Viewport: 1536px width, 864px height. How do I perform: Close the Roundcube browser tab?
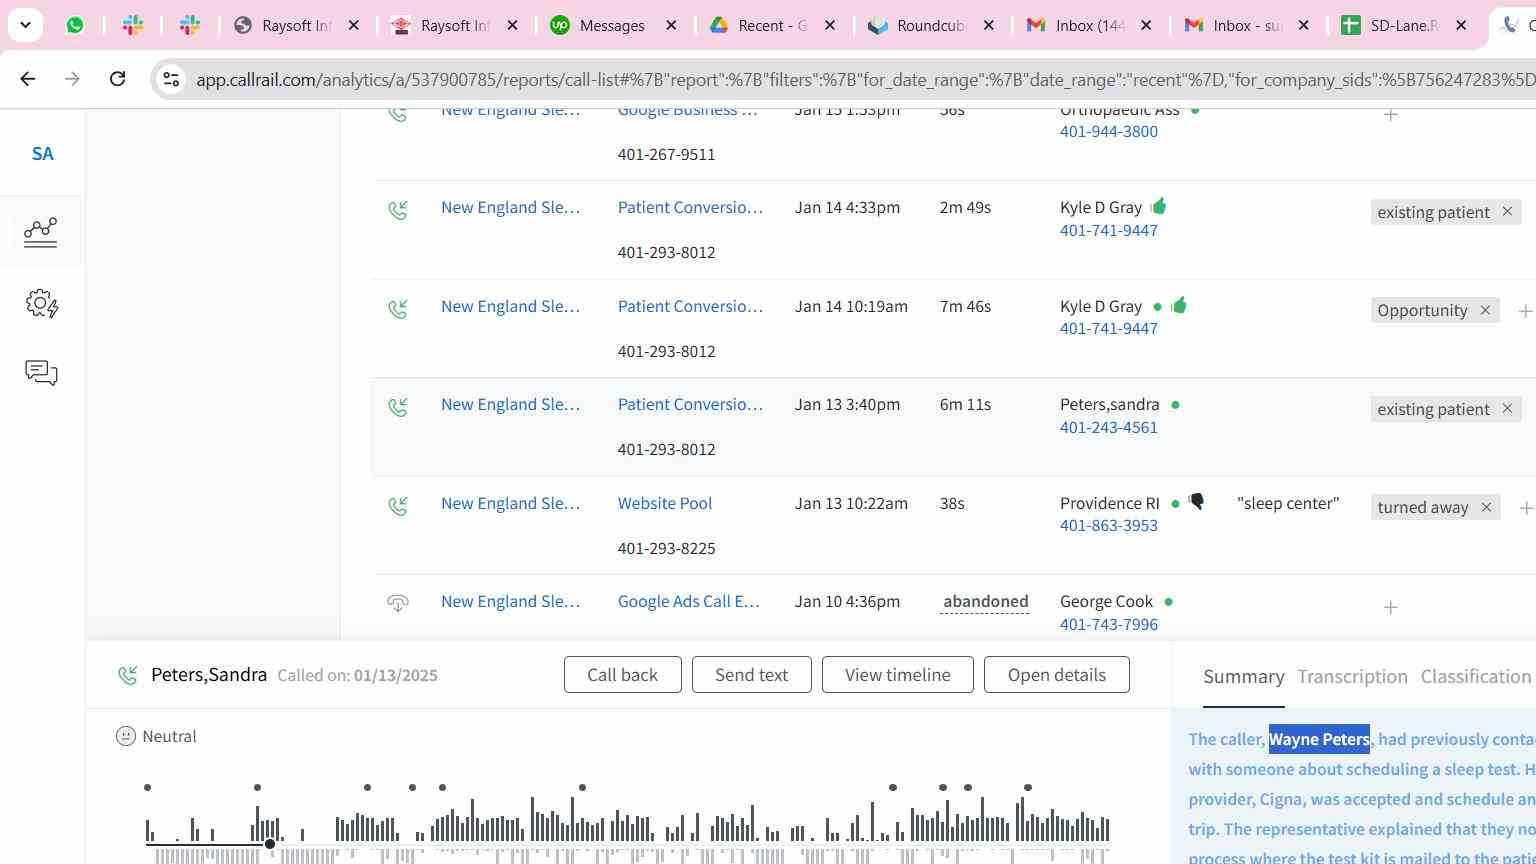988,25
